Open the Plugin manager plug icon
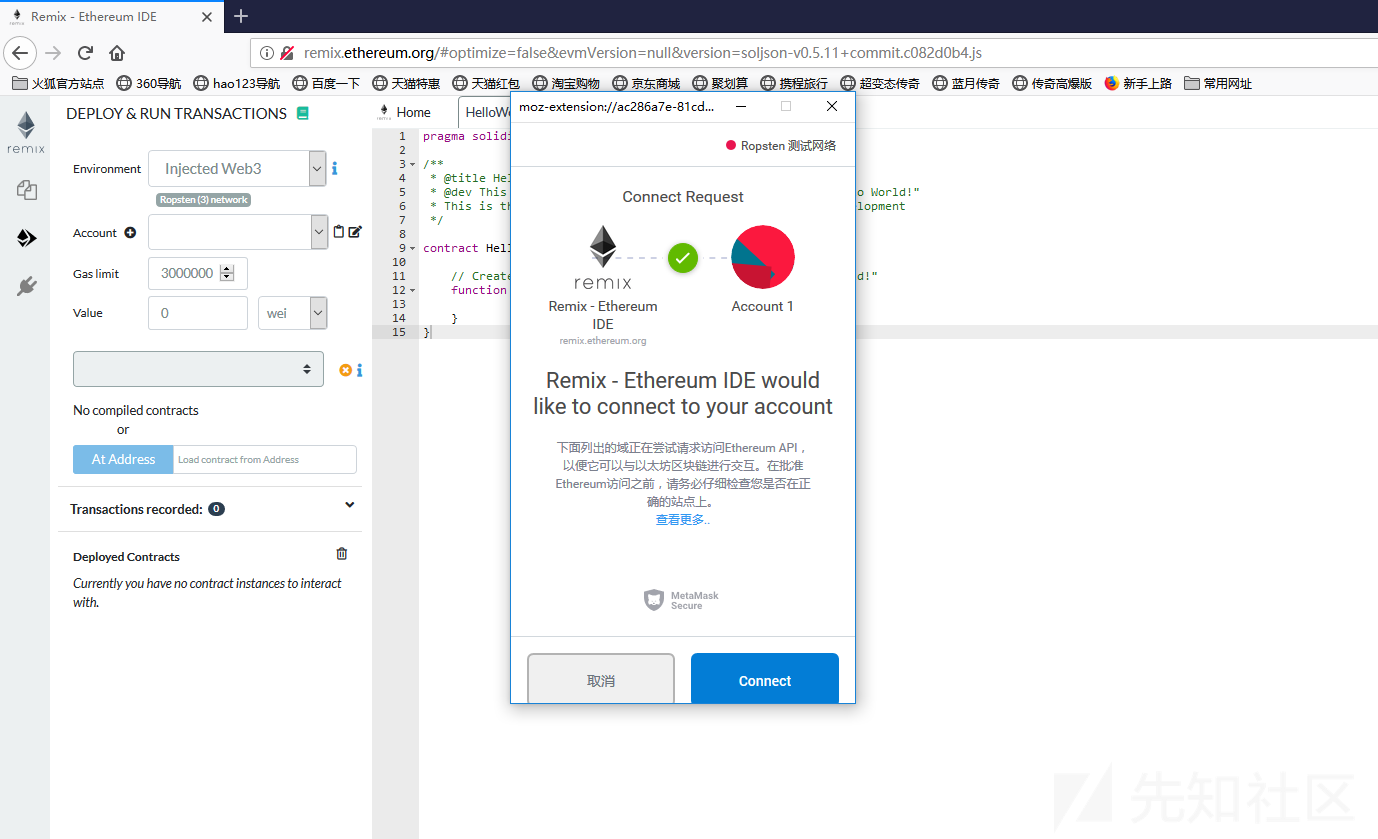 [25, 285]
